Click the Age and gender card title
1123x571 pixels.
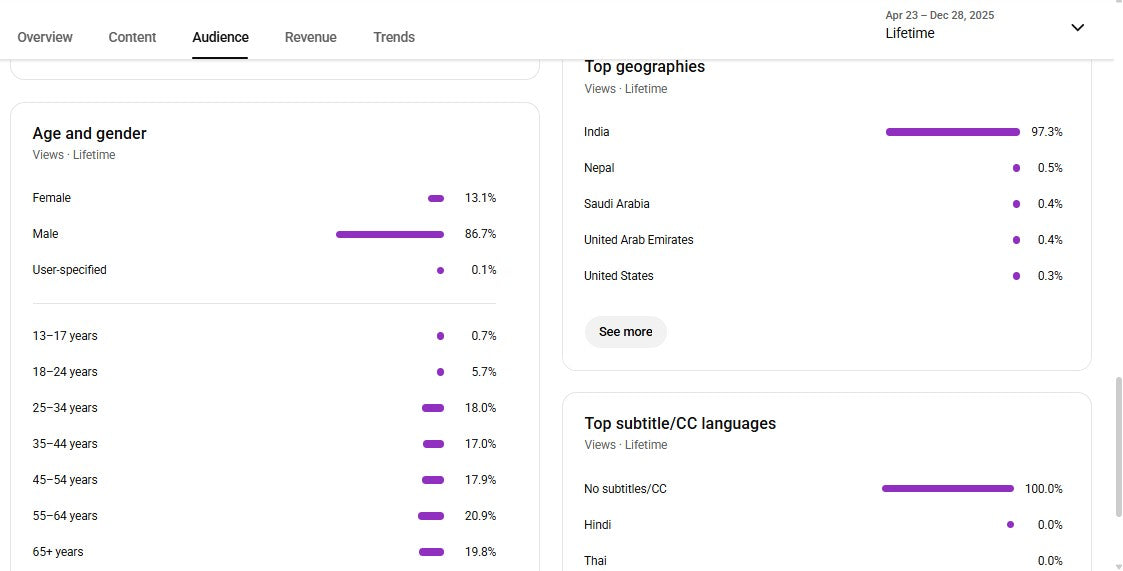click(x=89, y=133)
